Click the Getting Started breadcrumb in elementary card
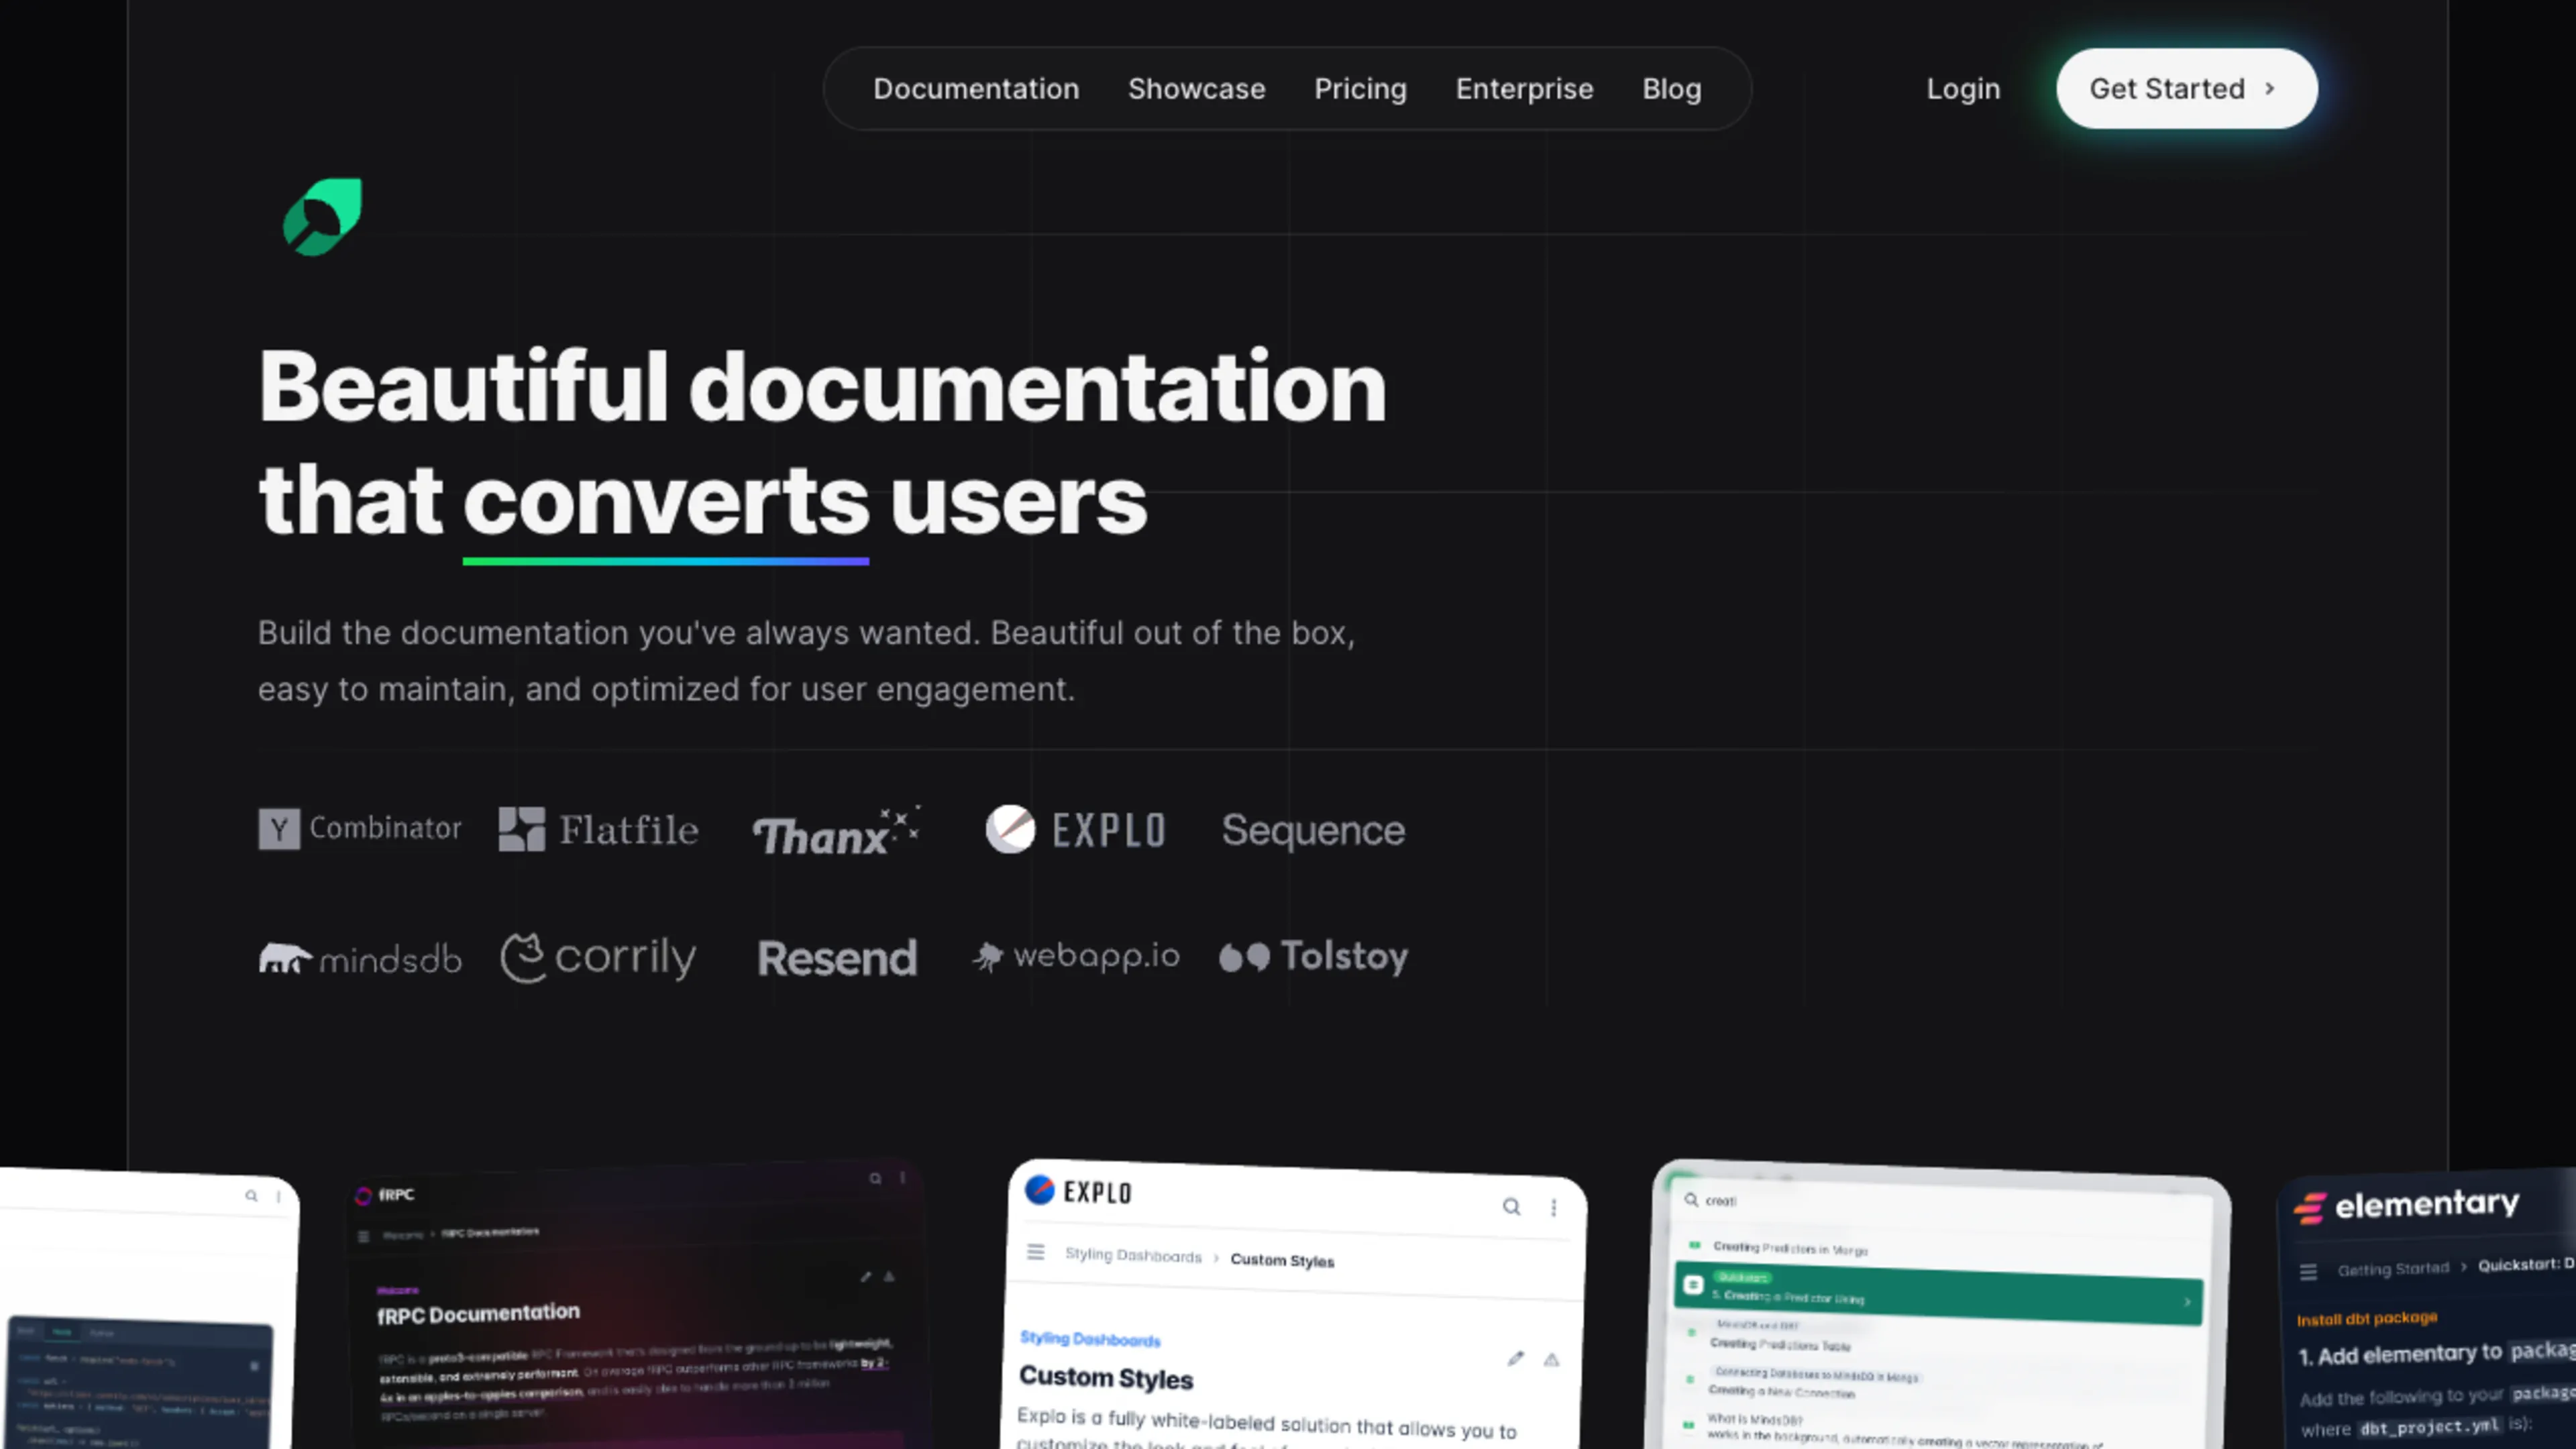The width and height of the screenshot is (2576, 1449). point(2393,1269)
